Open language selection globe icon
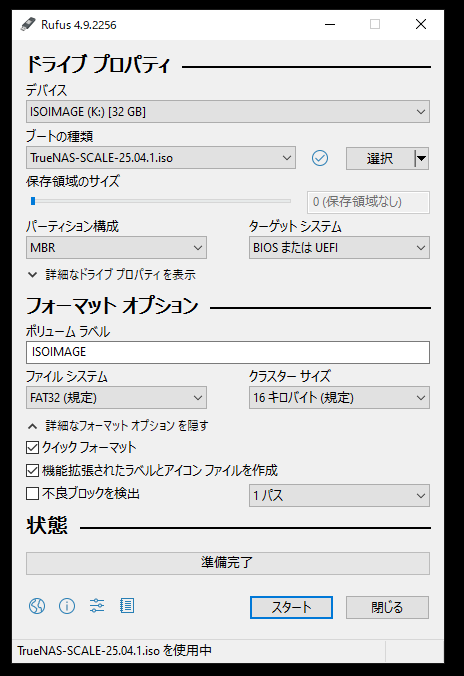The image size is (464, 676). click(x=37, y=606)
